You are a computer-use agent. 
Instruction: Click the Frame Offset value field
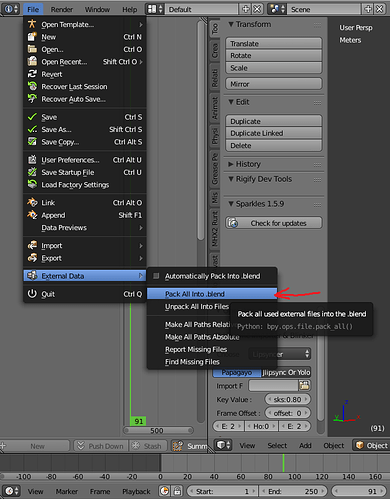[287, 413]
